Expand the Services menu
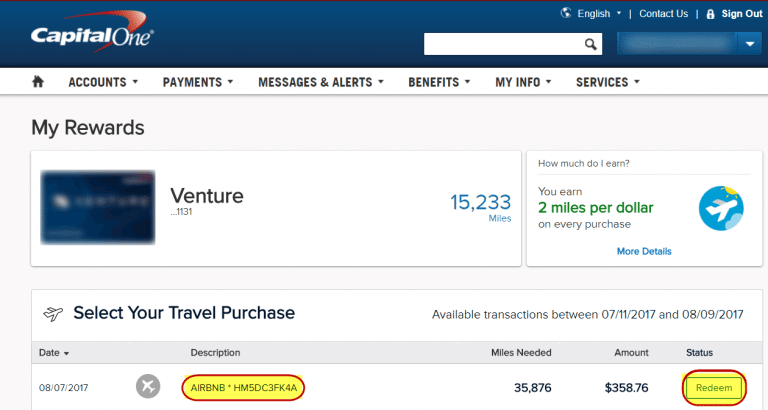 [608, 82]
